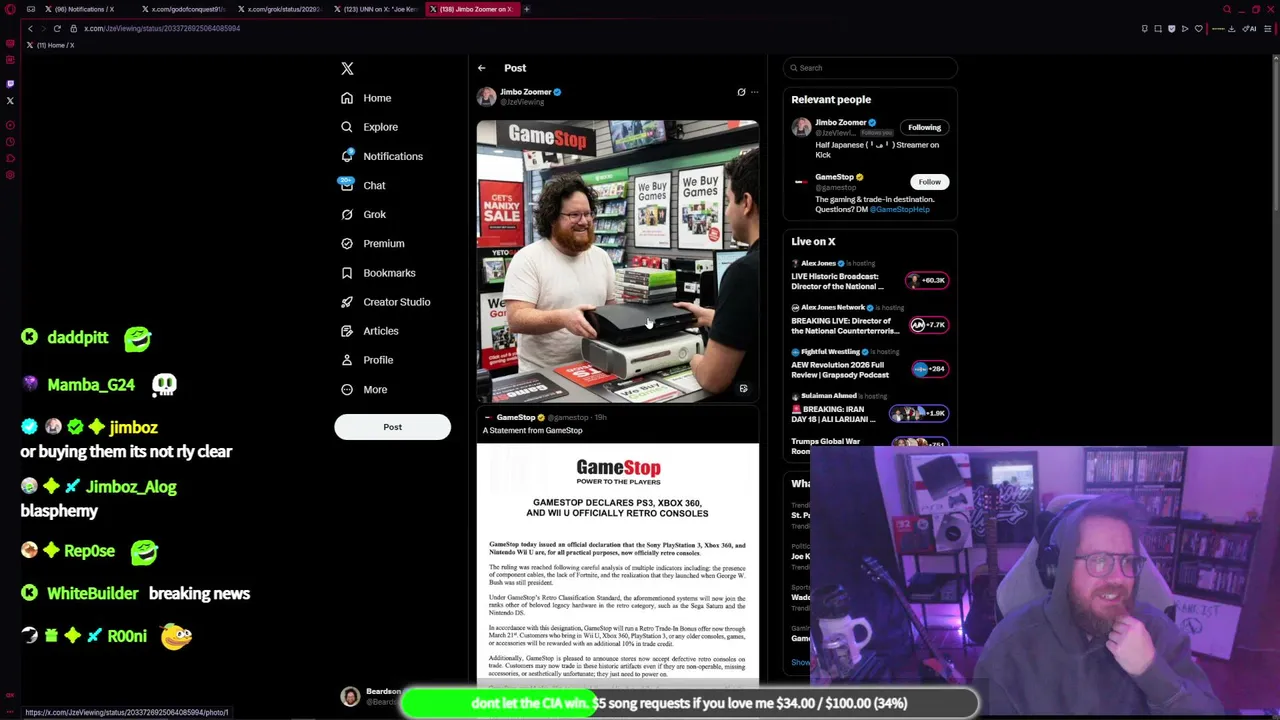Click the AI toolbar icon

click(x=1250, y=28)
